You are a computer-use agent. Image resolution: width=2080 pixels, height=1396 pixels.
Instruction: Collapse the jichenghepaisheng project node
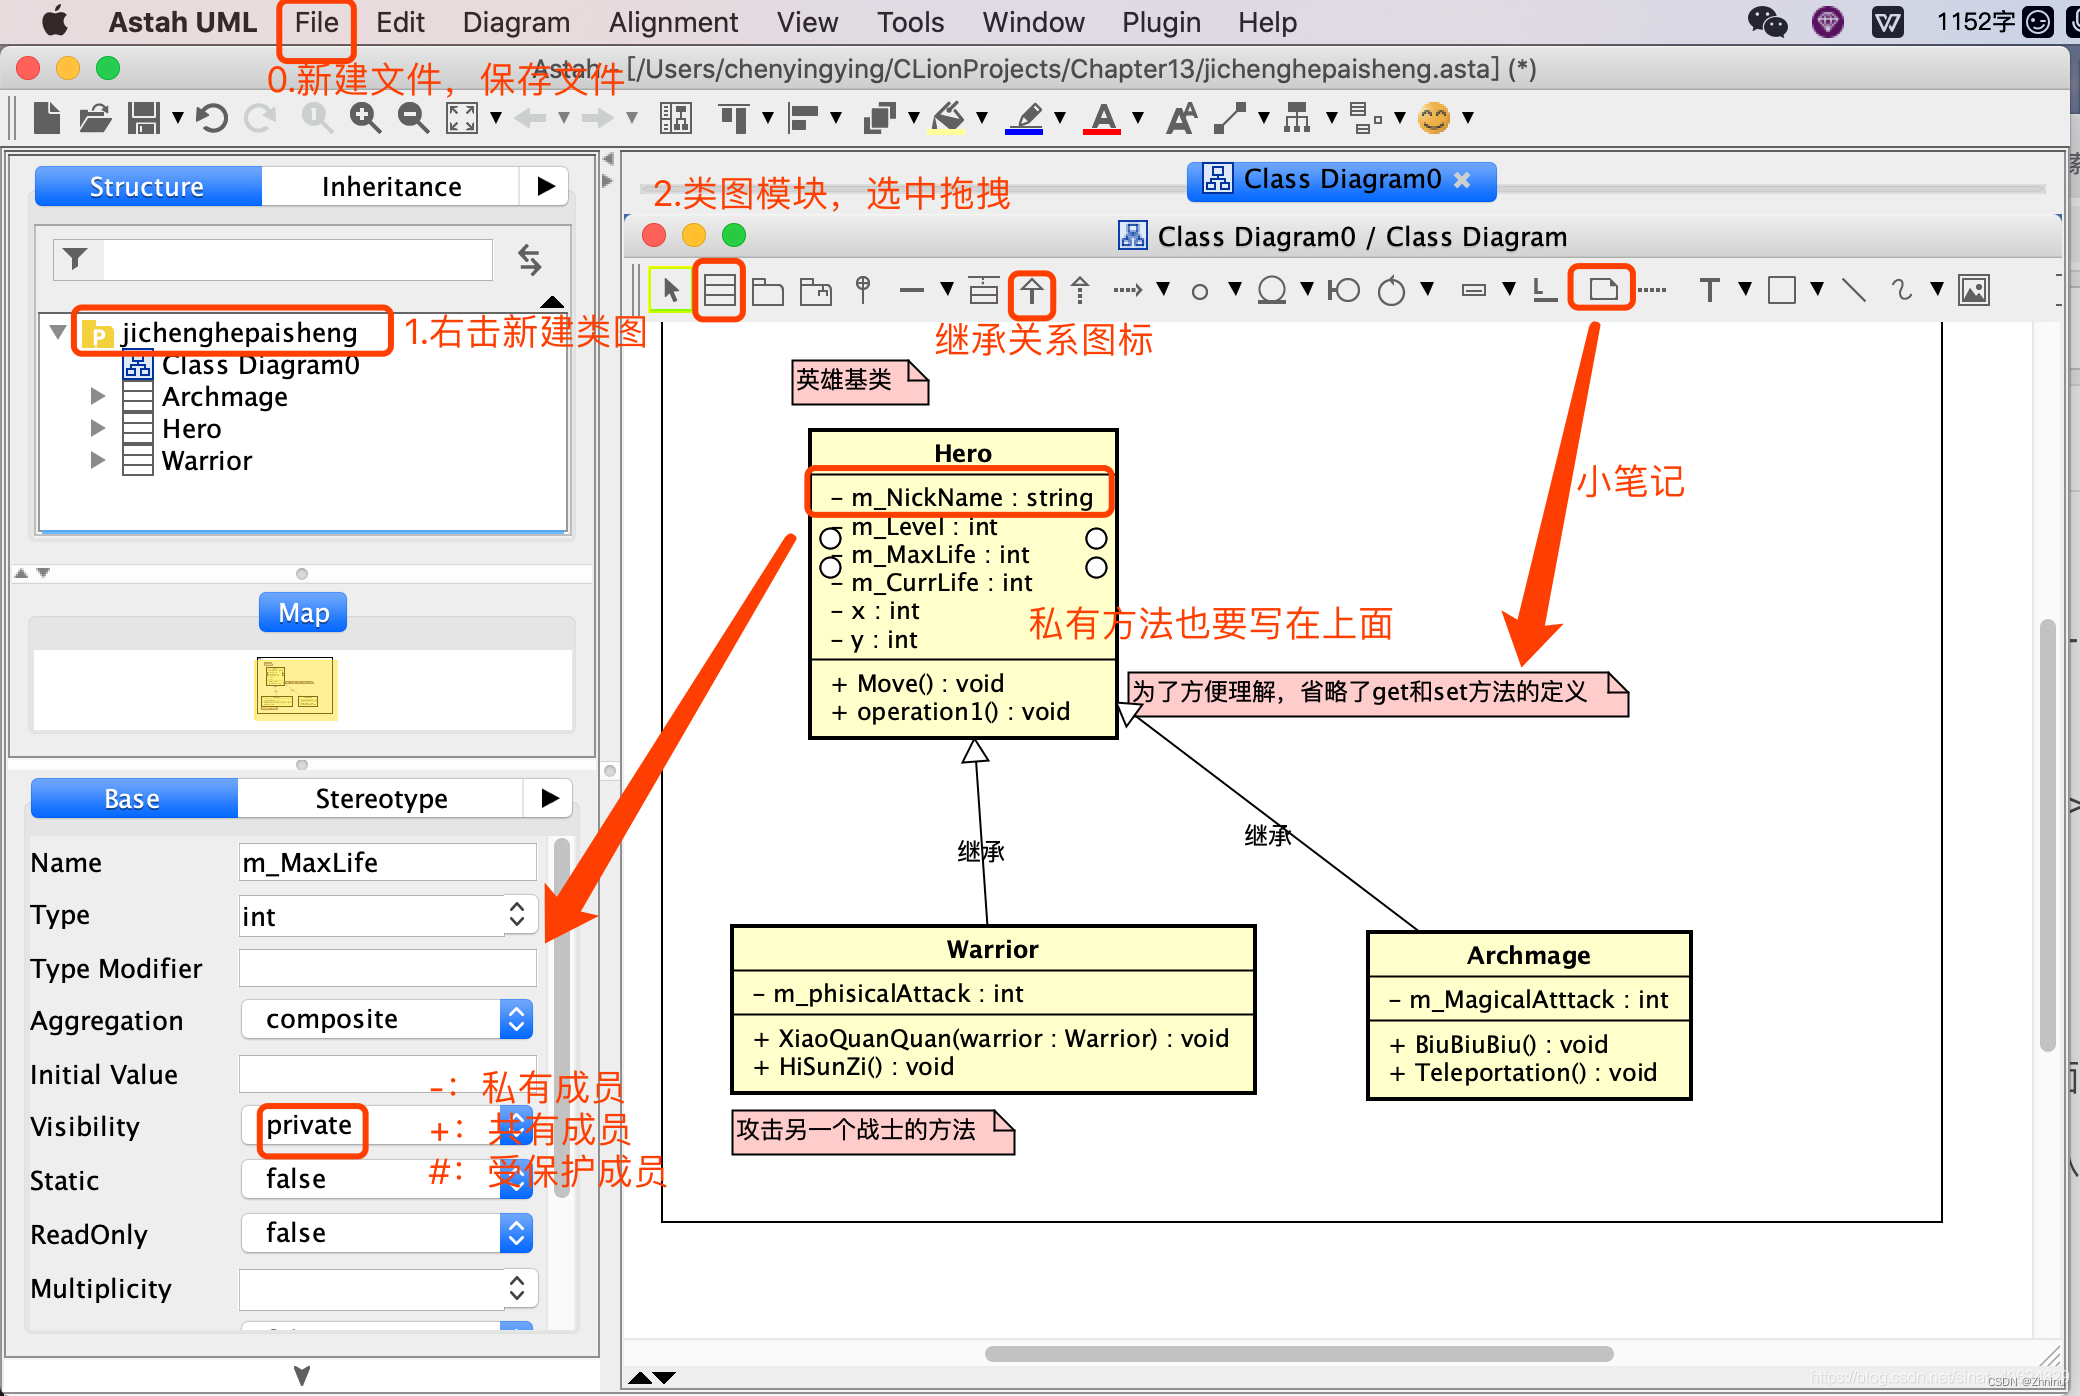[58, 331]
